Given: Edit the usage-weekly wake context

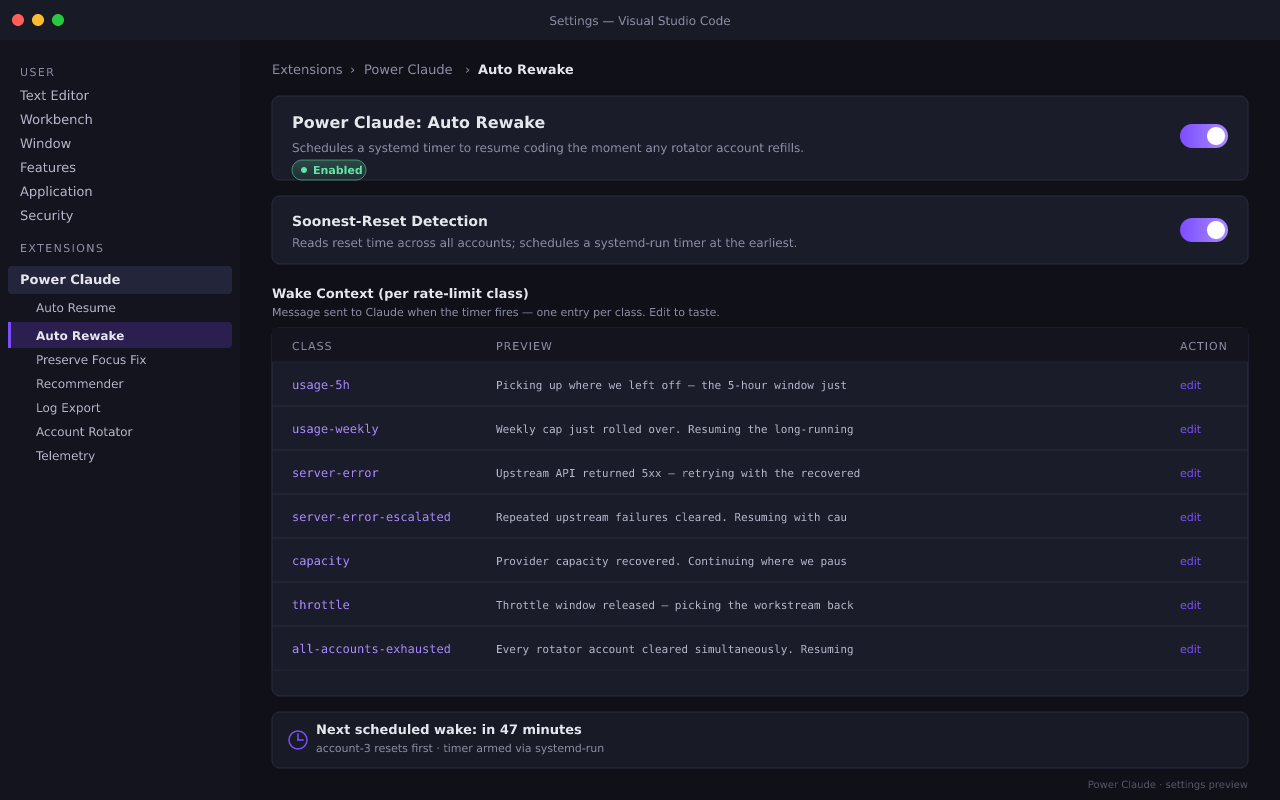Looking at the screenshot, I should 1190,429.
